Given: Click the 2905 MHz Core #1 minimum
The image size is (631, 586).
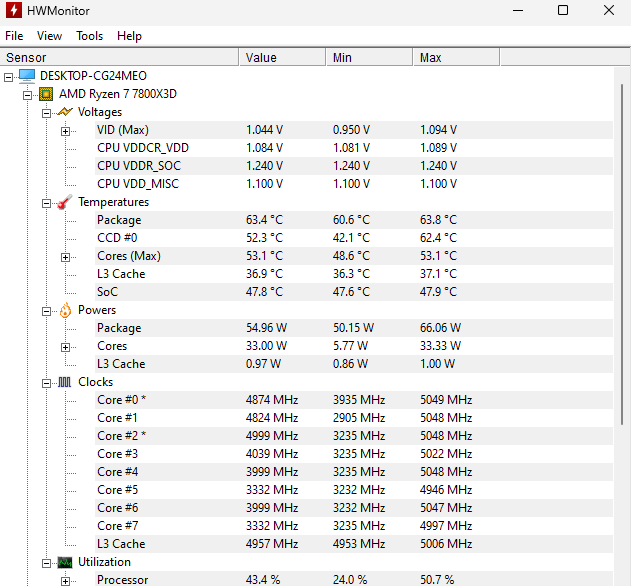Looking at the screenshot, I should tap(359, 418).
